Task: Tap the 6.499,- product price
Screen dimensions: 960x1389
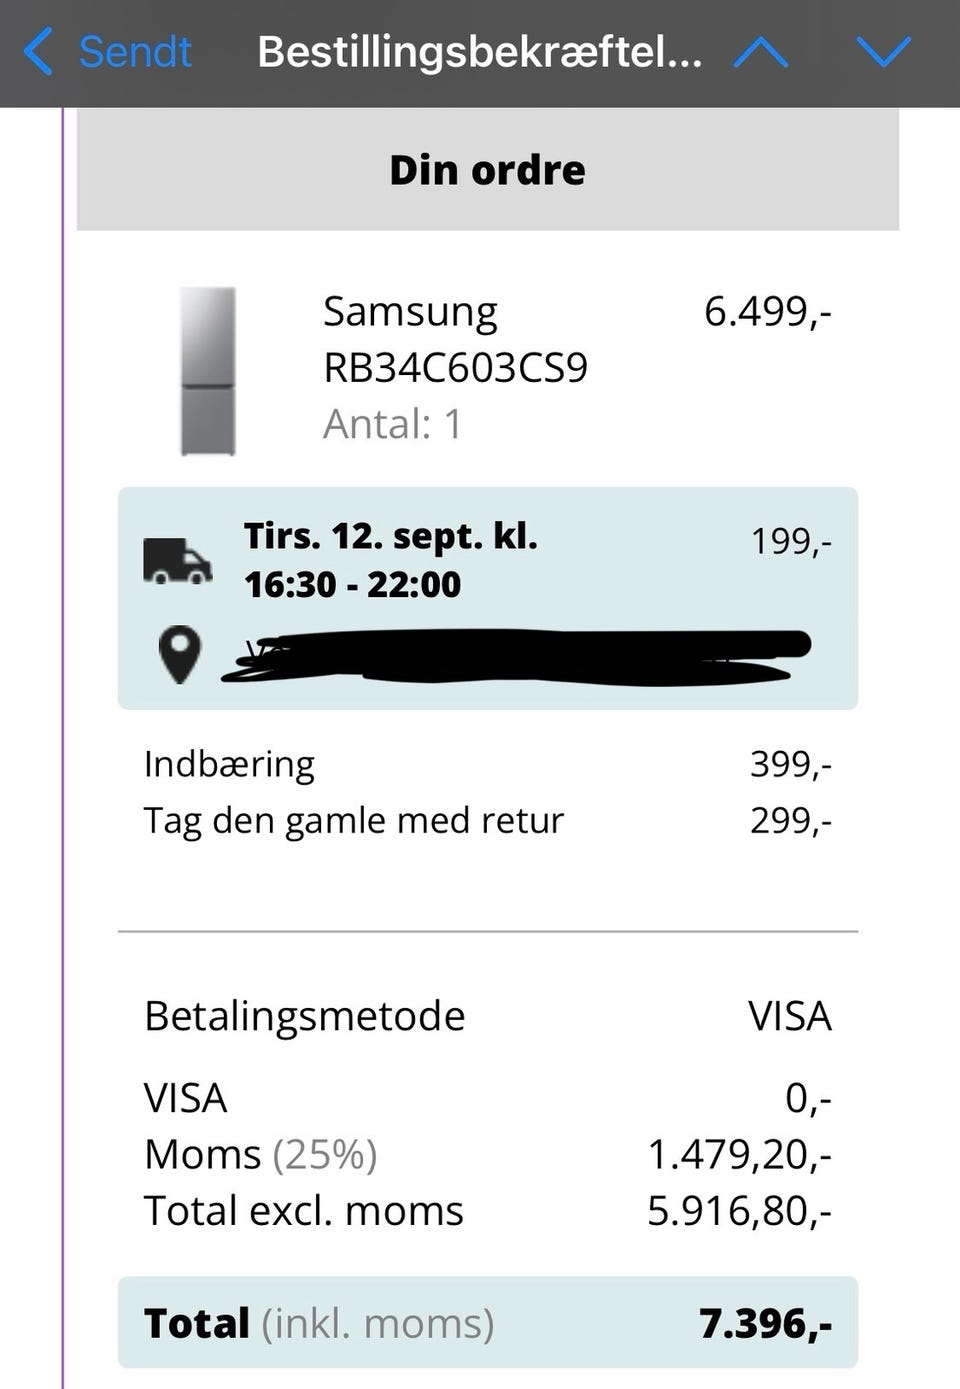Action: [x=767, y=312]
